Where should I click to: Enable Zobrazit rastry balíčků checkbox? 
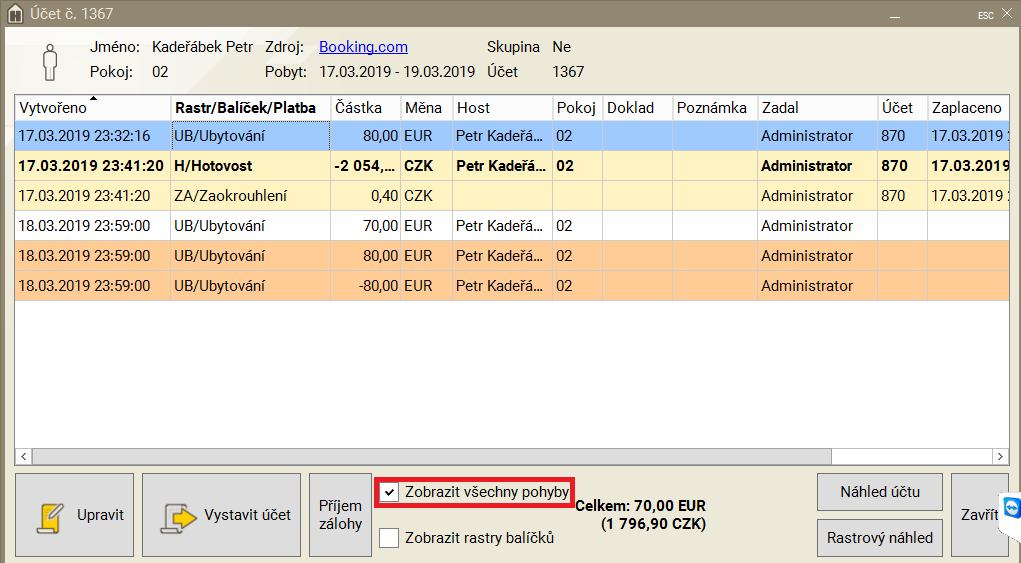click(x=390, y=538)
